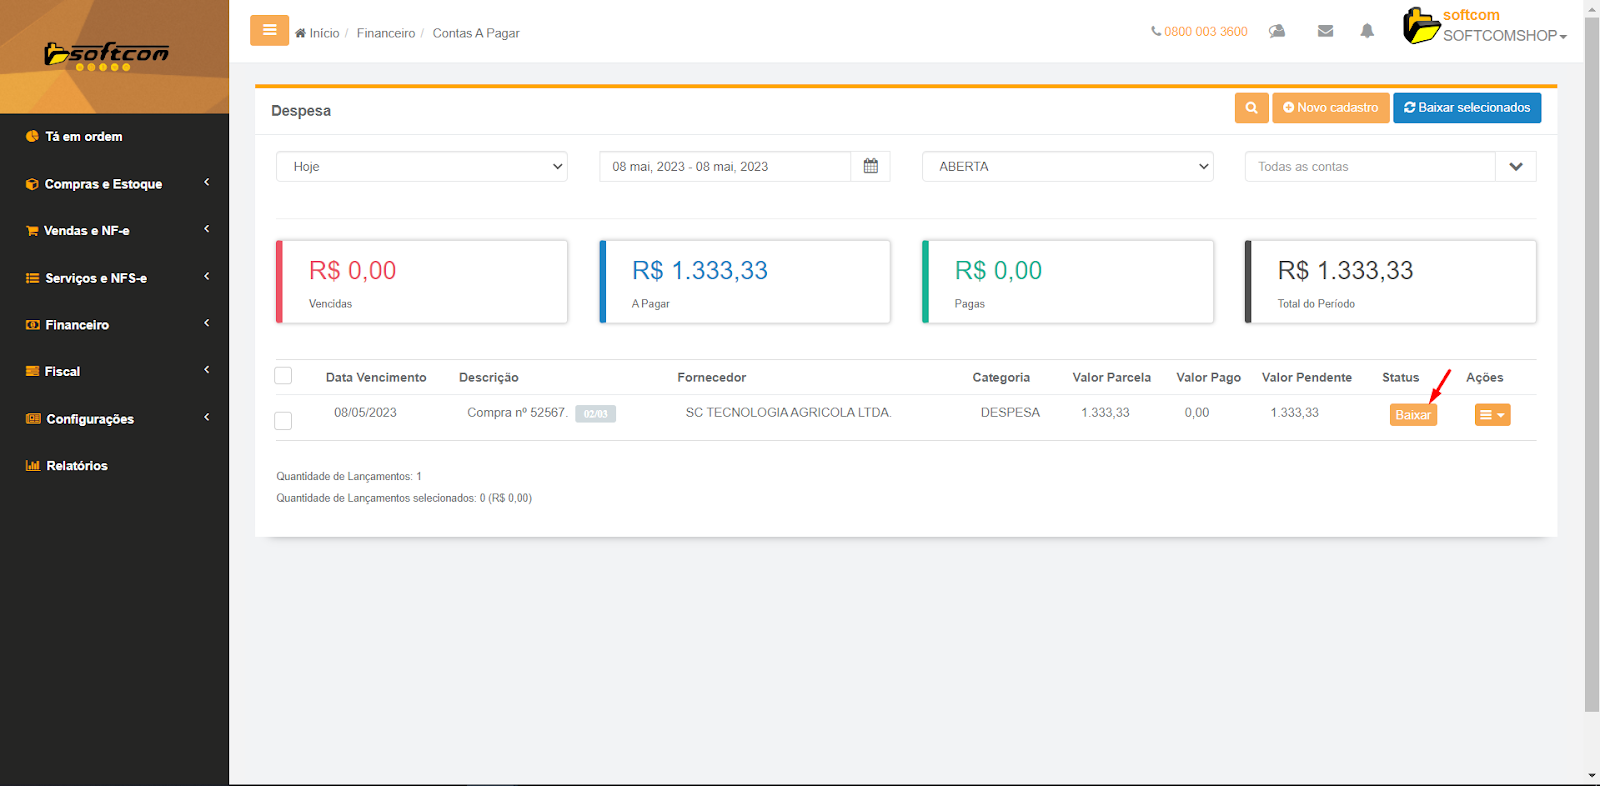Click the Softcom logo in sidebar

click(107, 55)
